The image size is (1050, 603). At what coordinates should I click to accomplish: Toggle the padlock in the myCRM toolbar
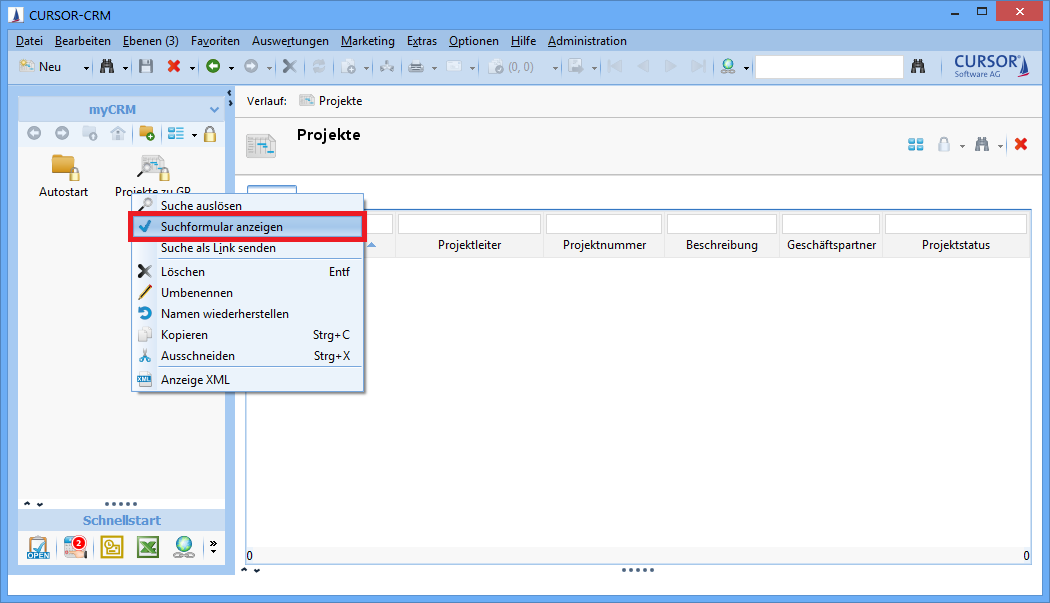(x=210, y=134)
